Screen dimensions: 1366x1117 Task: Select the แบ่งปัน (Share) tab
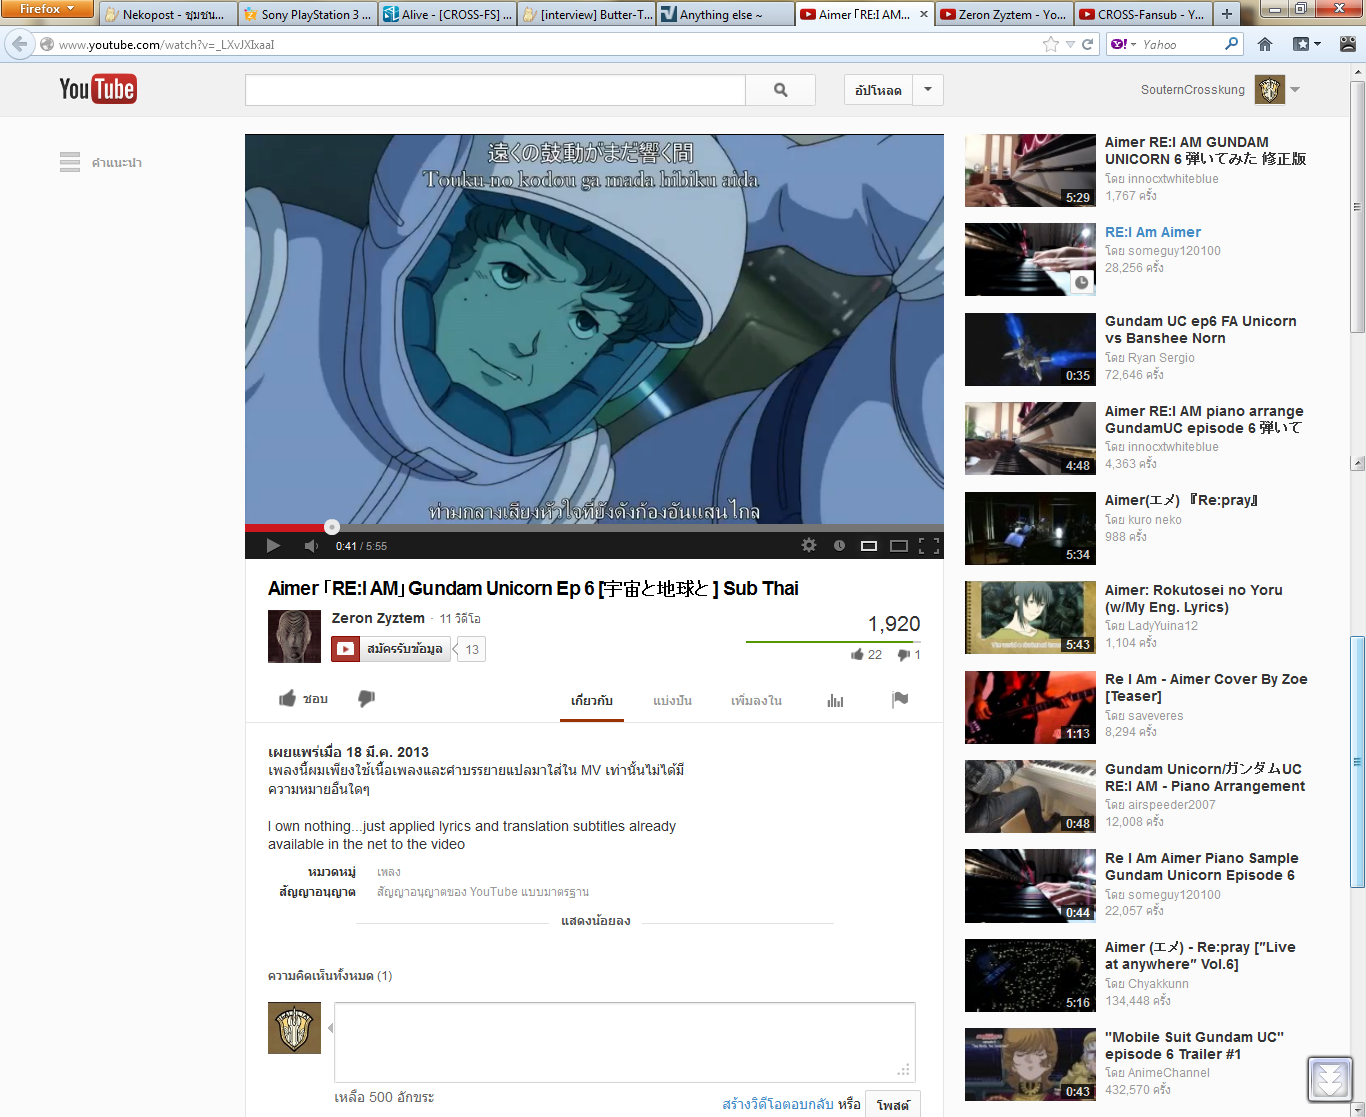[x=672, y=700]
